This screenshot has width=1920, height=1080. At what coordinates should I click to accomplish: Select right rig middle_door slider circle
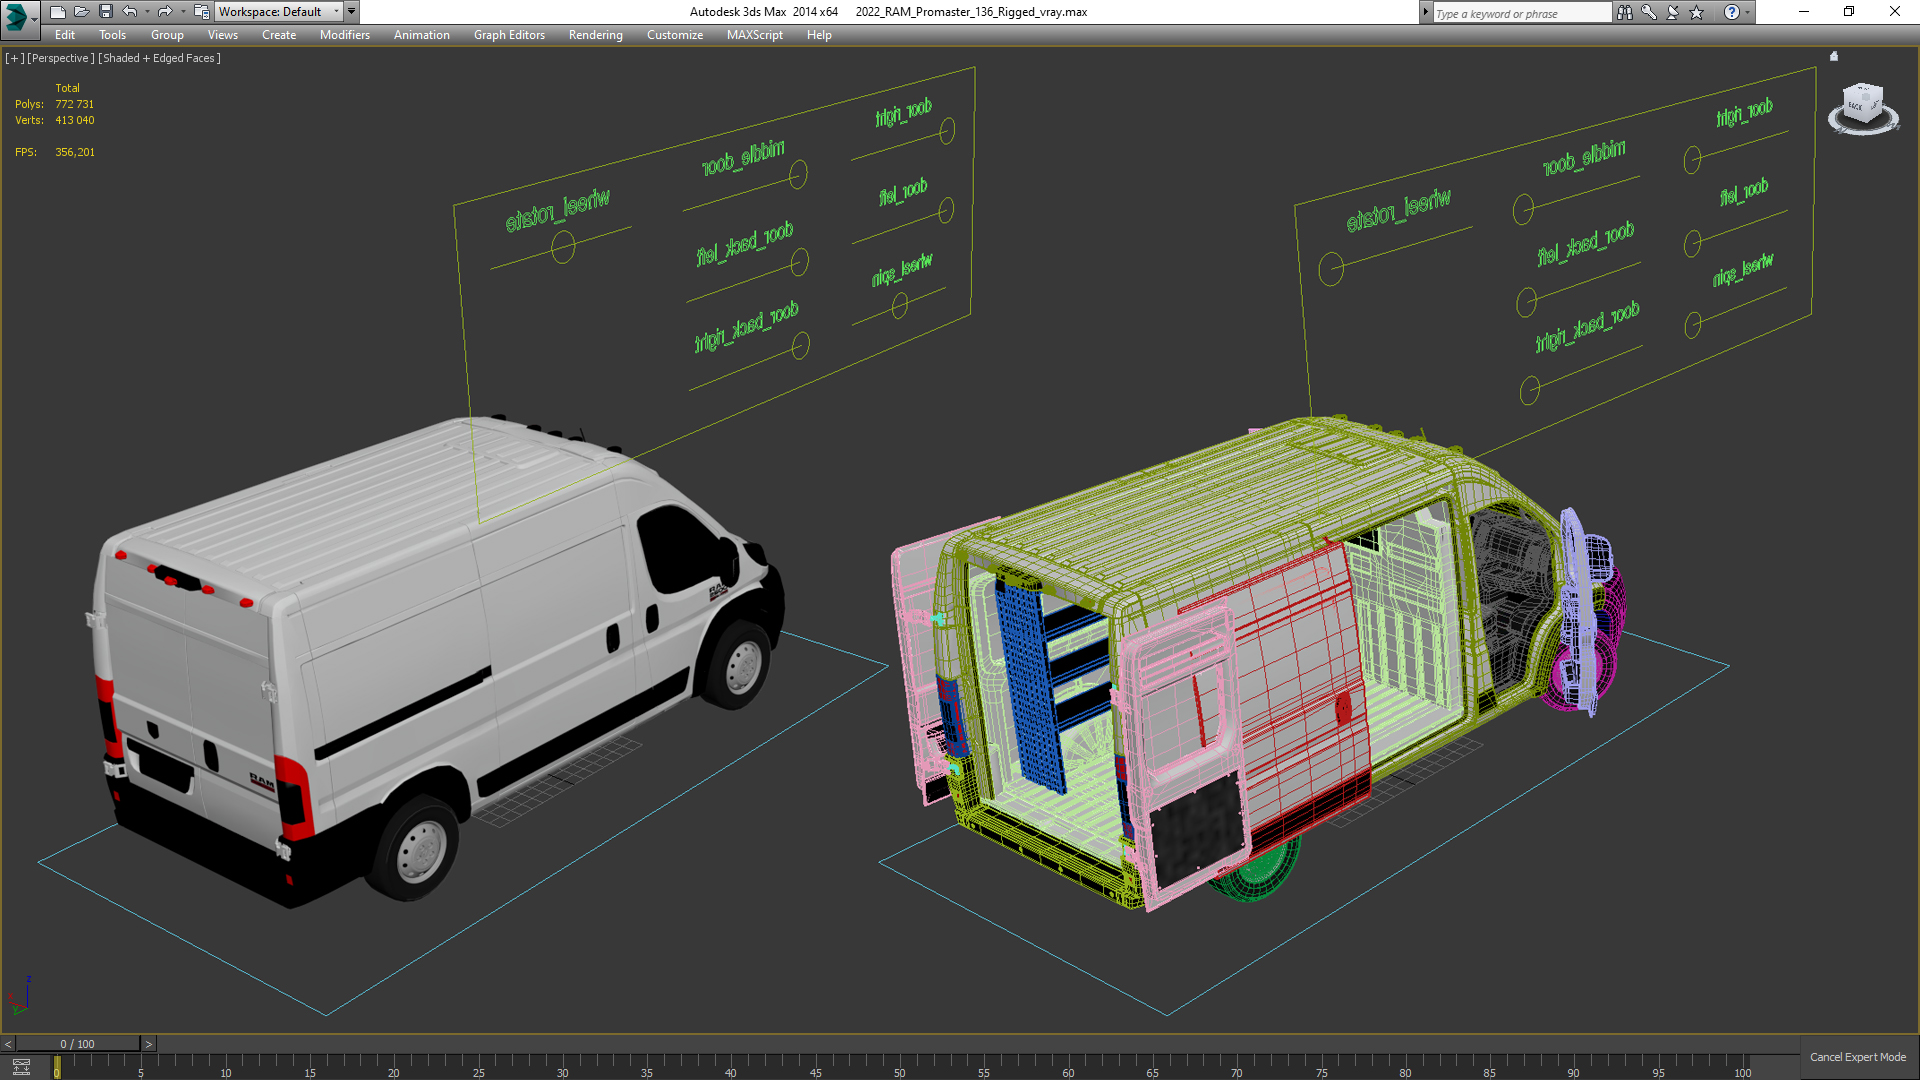(x=1523, y=210)
